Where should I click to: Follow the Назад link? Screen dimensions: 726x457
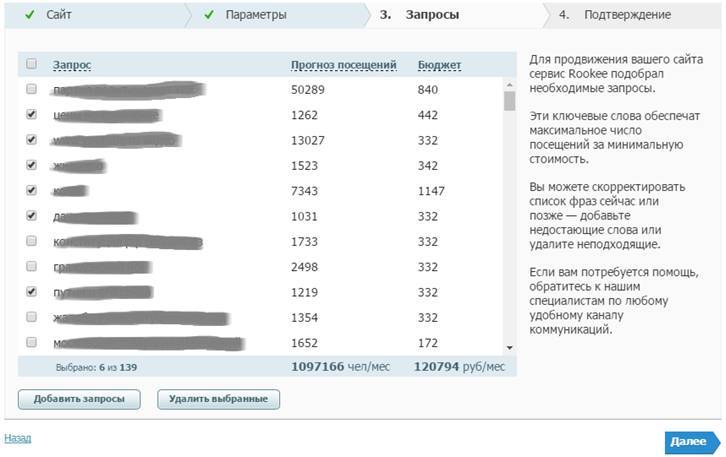pyautogui.click(x=17, y=438)
